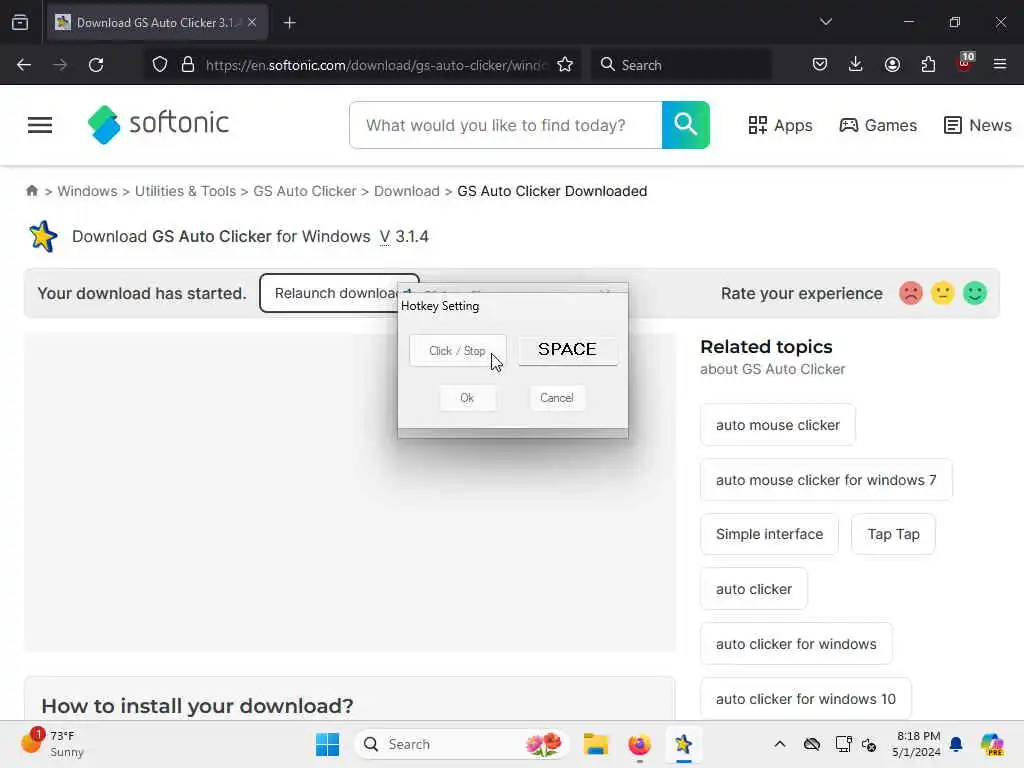
Task: Click the cloud sync tray icon
Action: (x=812, y=744)
